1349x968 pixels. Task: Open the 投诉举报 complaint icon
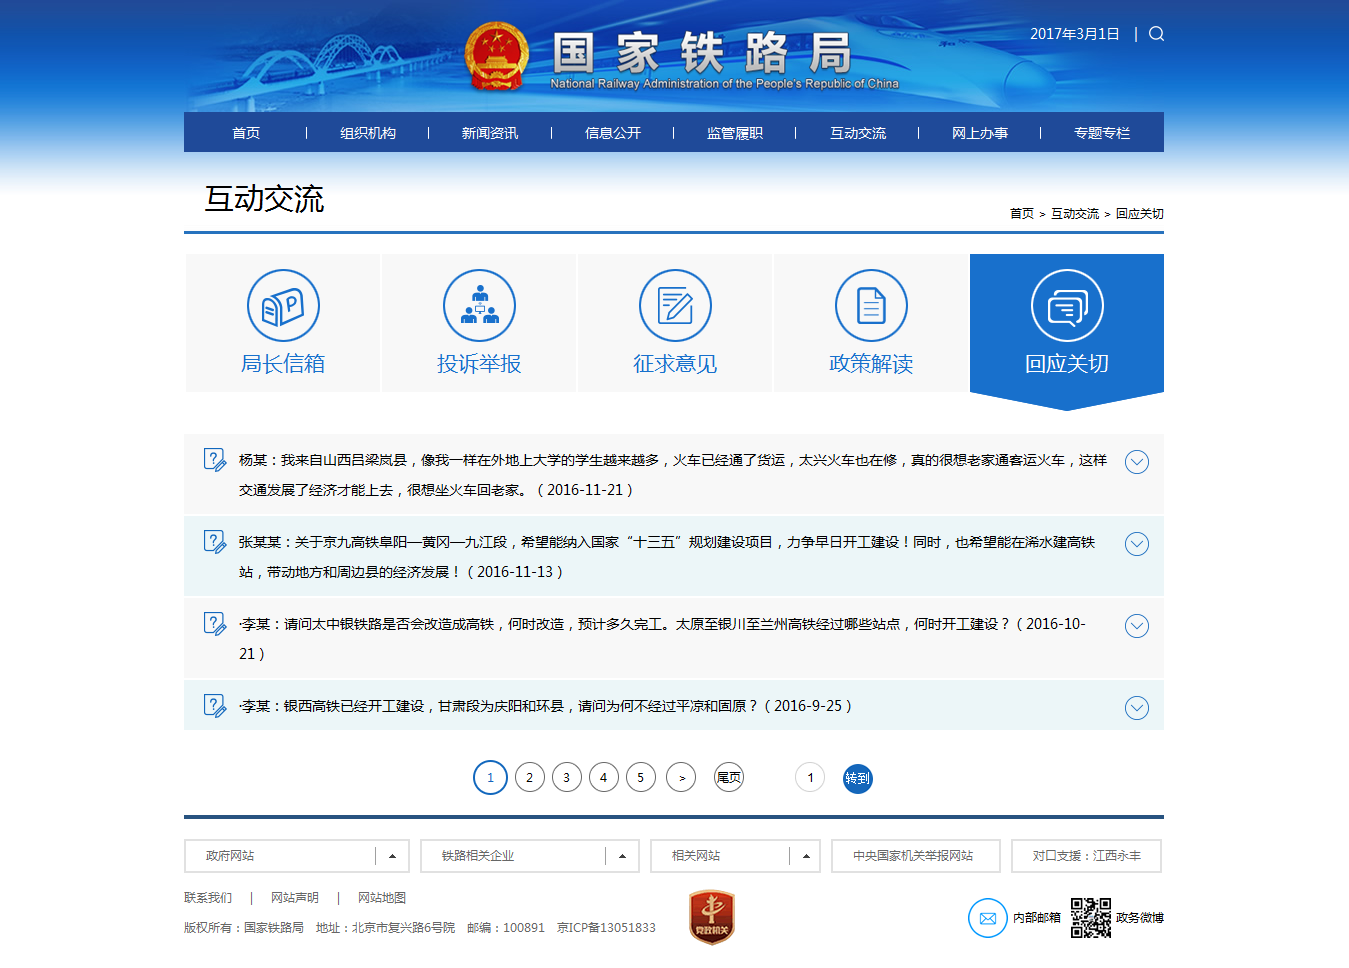pyautogui.click(x=479, y=306)
